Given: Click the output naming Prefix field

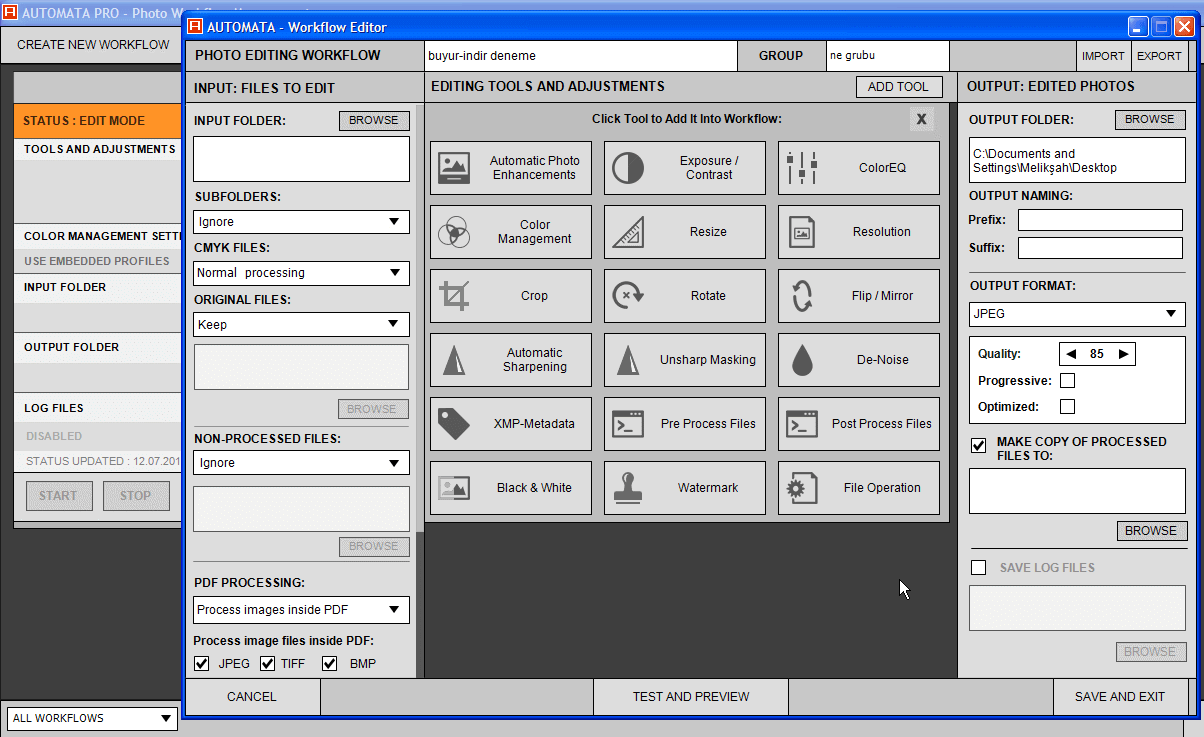Looking at the screenshot, I should (x=1101, y=220).
